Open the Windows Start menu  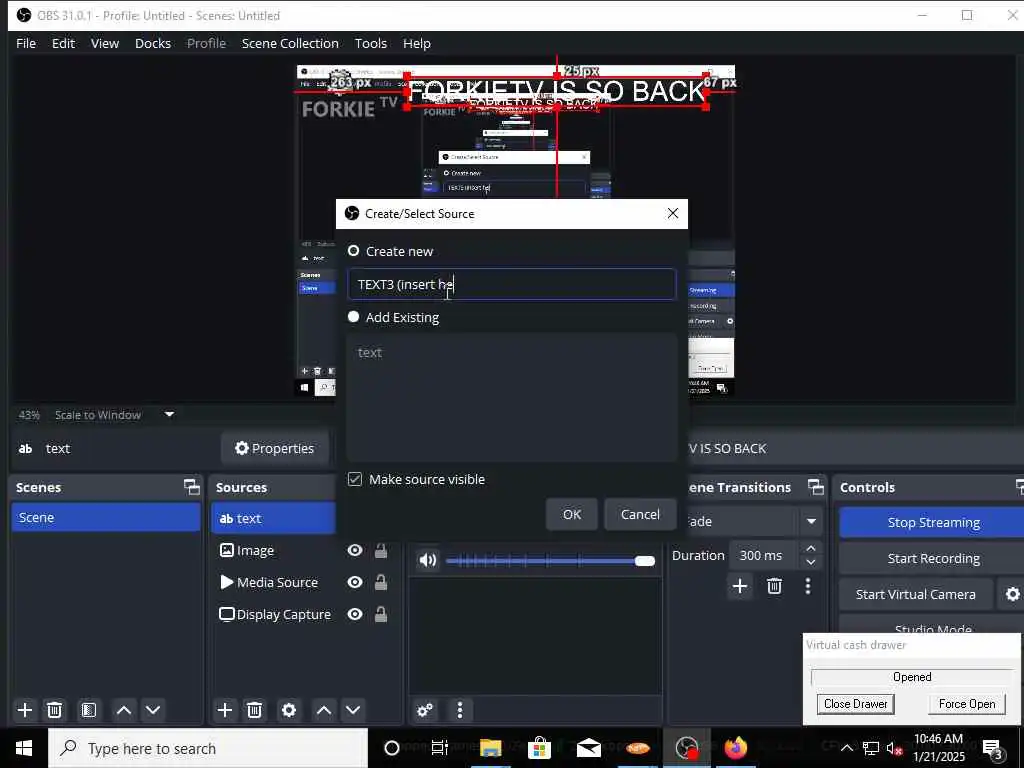[x=24, y=748]
